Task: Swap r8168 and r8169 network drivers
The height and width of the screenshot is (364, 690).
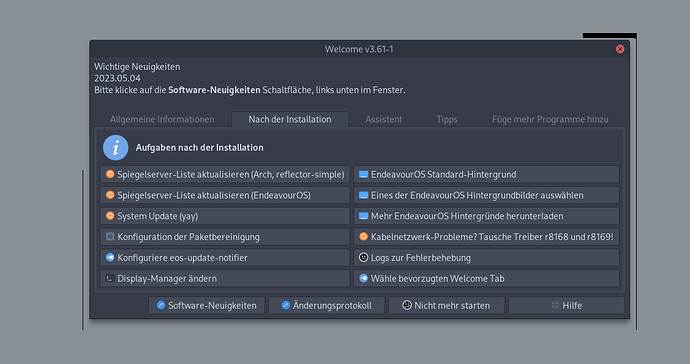Action: pyautogui.click(x=486, y=237)
